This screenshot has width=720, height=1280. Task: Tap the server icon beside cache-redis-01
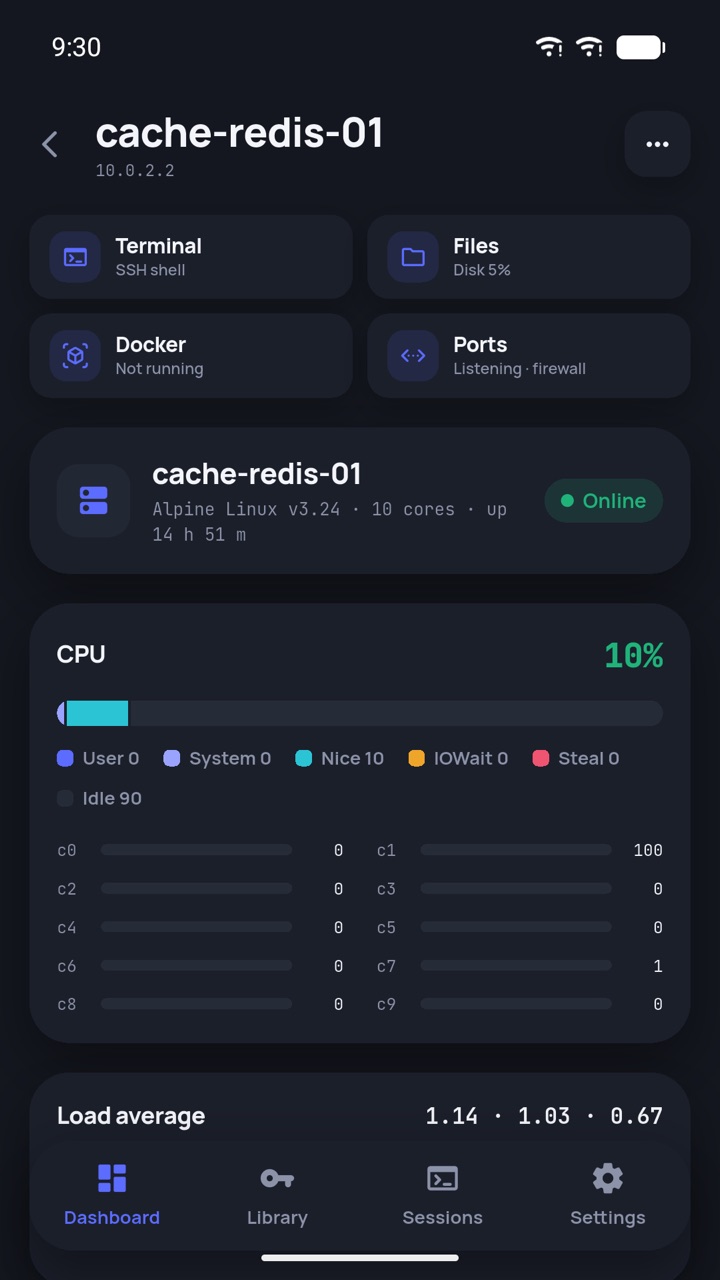[93, 501]
